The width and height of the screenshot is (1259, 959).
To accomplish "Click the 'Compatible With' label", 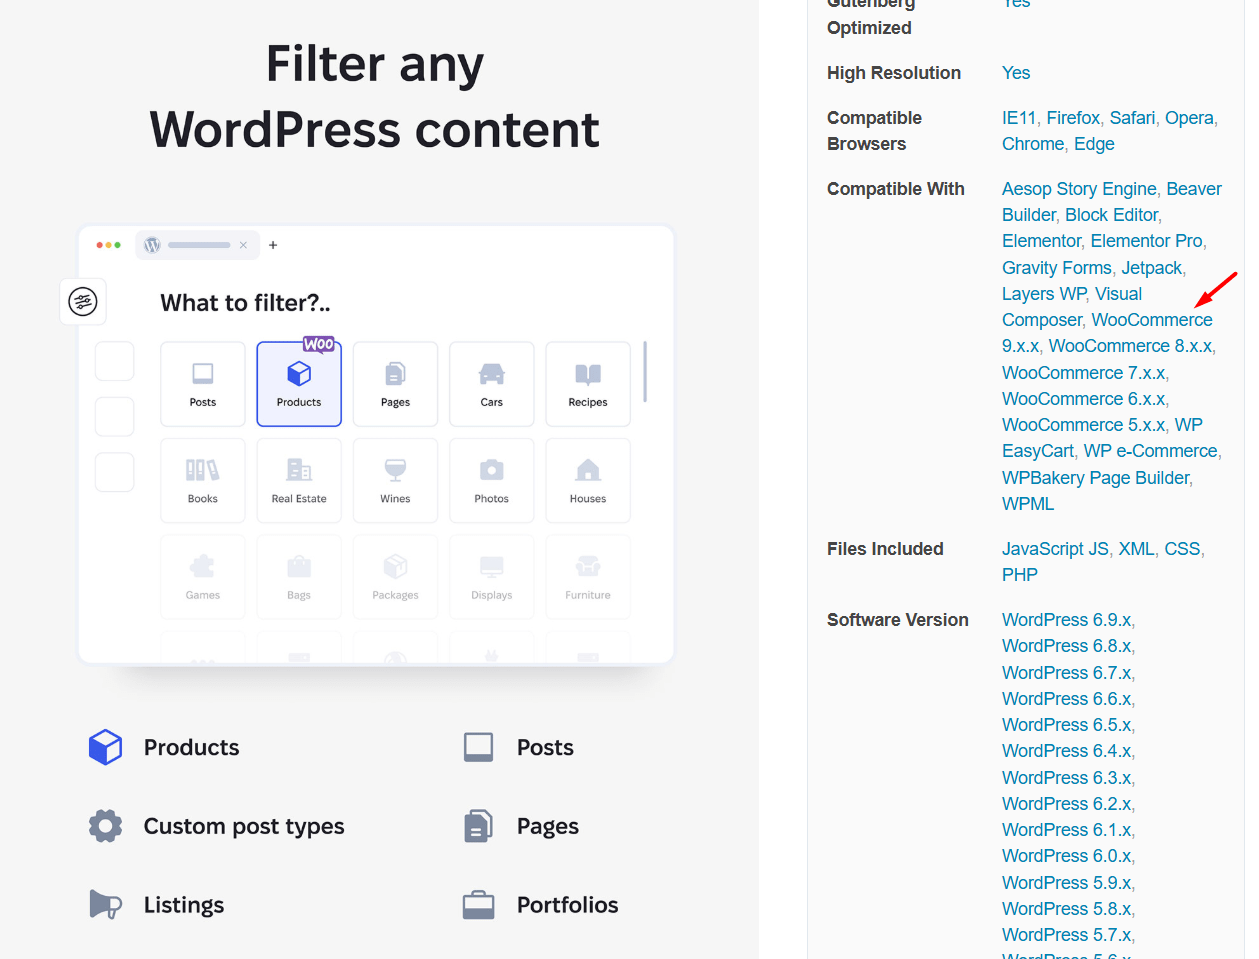I will click(x=896, y=189).
